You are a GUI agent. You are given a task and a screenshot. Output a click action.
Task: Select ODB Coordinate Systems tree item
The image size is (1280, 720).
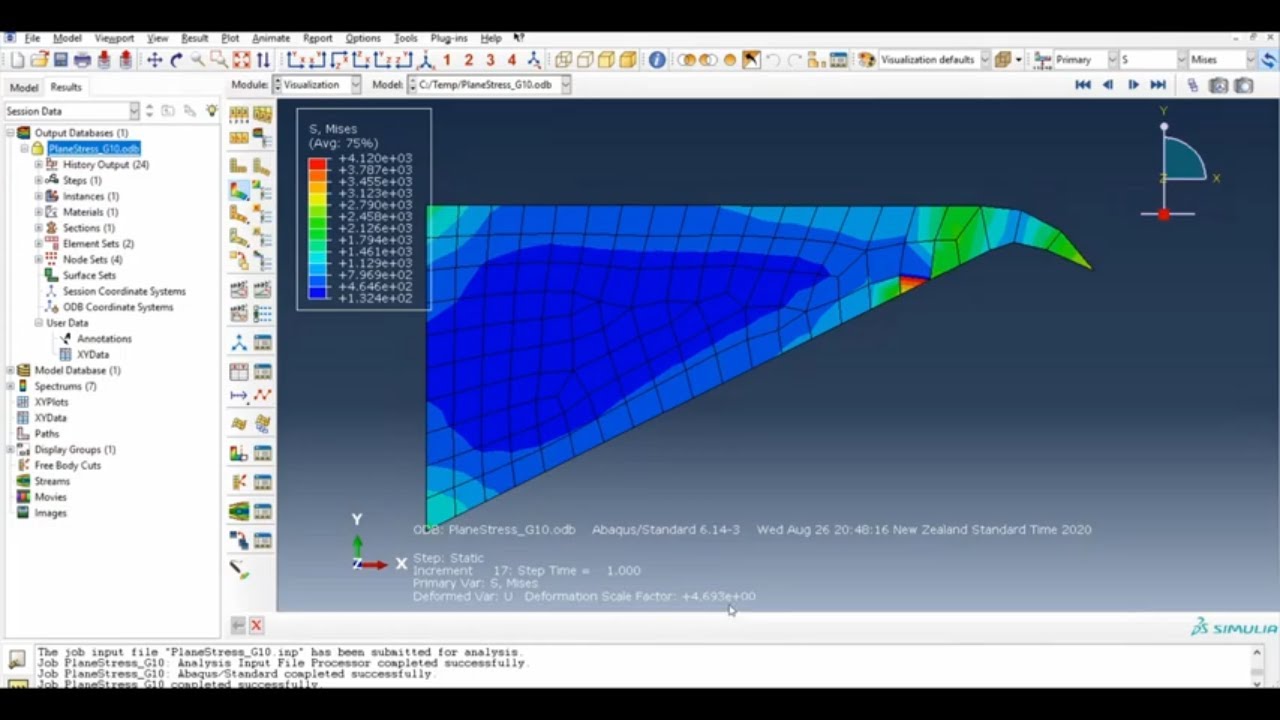click(x=117, y=307)
